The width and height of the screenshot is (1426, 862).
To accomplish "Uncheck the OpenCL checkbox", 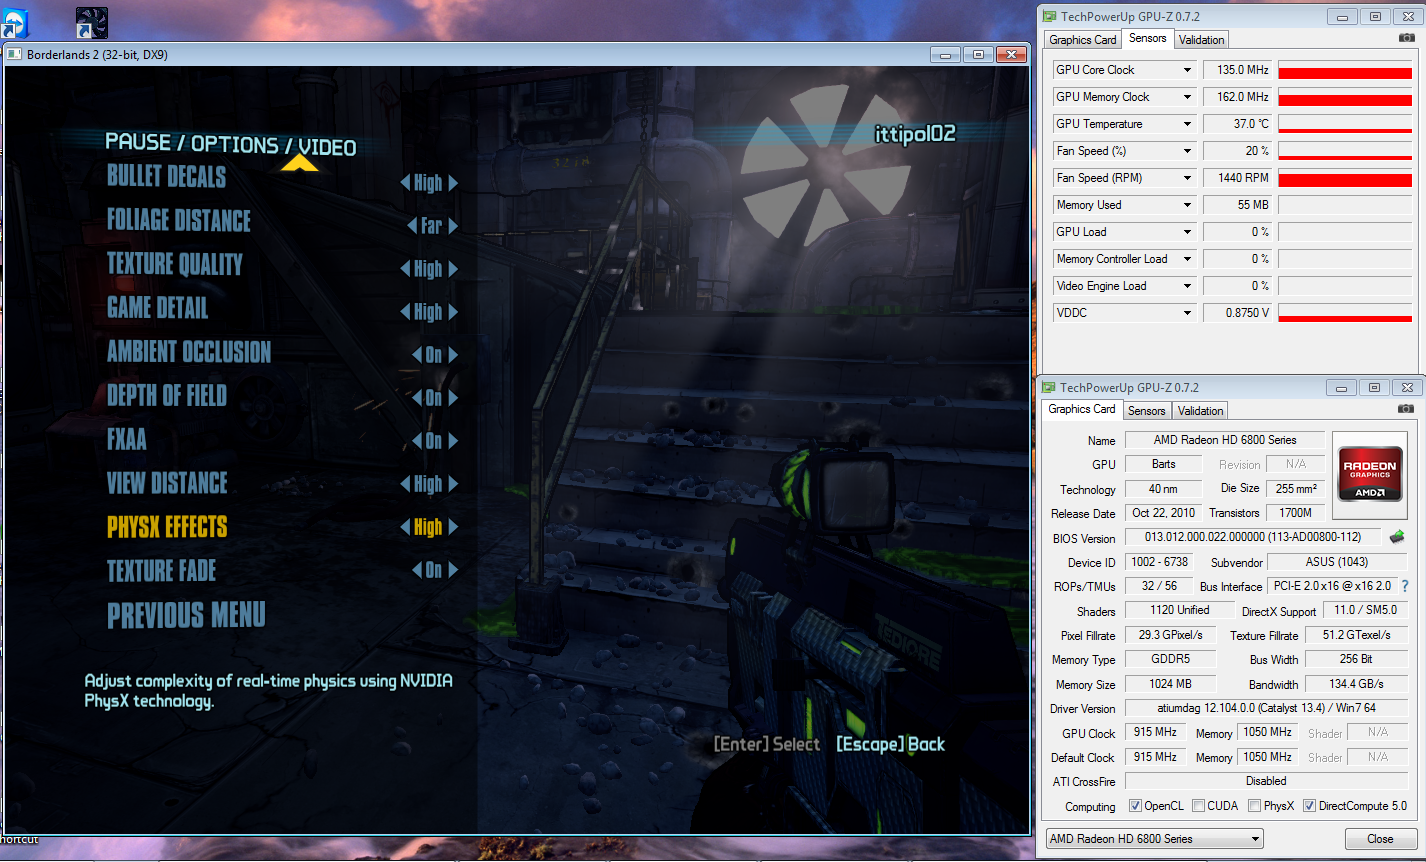I will click(1135, 806).
